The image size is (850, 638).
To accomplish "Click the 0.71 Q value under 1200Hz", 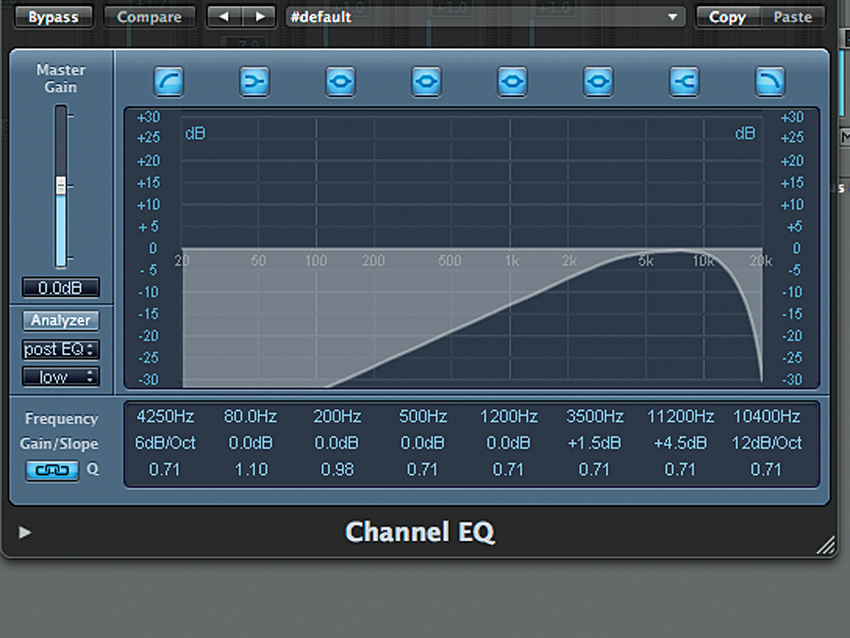I will (x=508, y=469).
